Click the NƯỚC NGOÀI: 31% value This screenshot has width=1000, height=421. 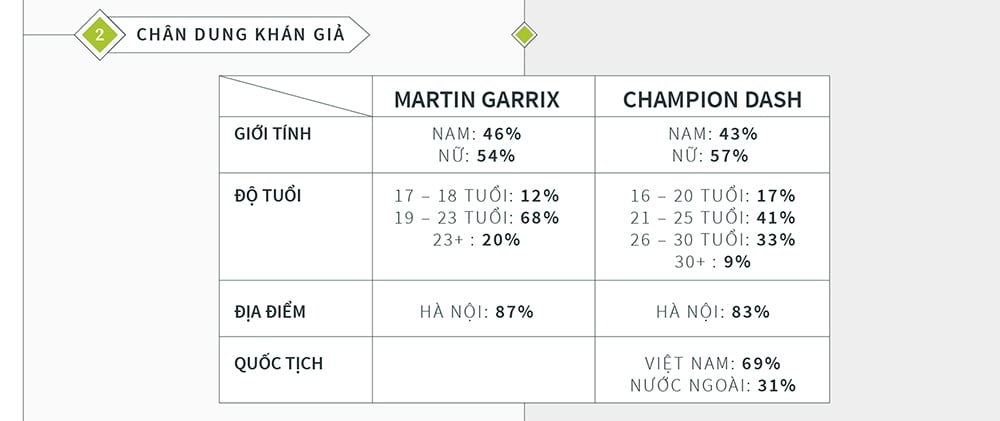713,385
